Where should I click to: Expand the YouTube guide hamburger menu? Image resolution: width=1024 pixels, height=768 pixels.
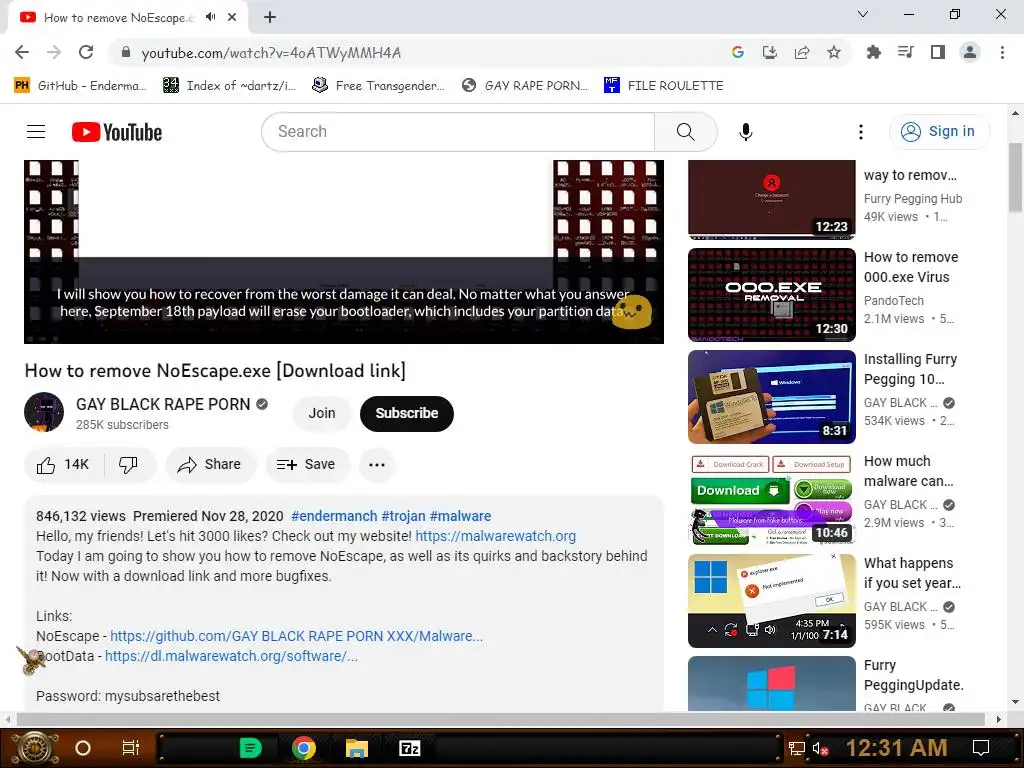pyautogui.click(x=36, y=132)
